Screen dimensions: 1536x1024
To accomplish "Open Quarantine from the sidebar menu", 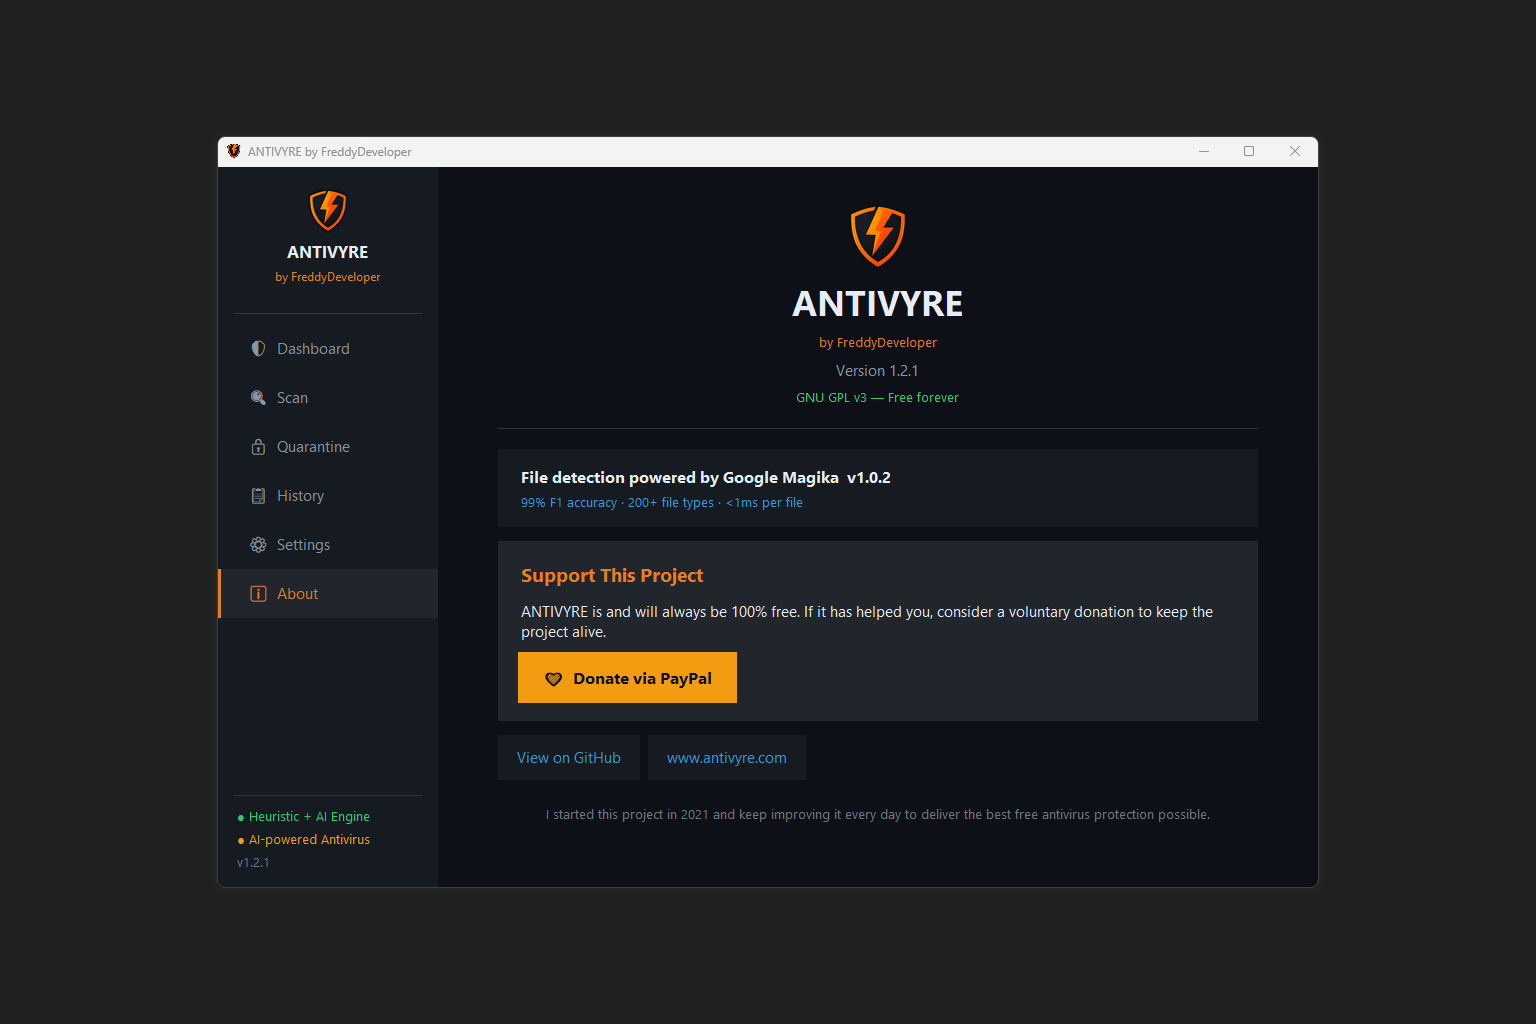I will click(x=313, y=446).
